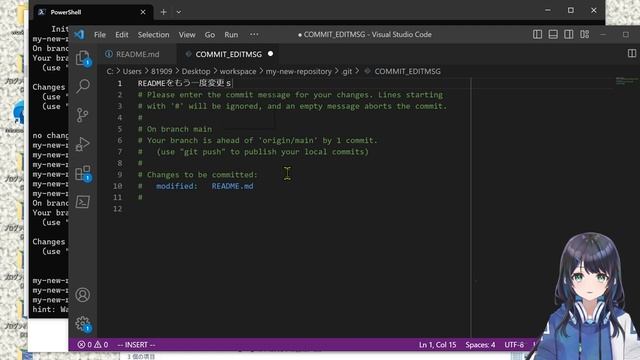This screenshot has height=360, width=640.
Task: Click the unsaved dot on COMMIT_EDITMSG tab
Action: click(270, 54)
